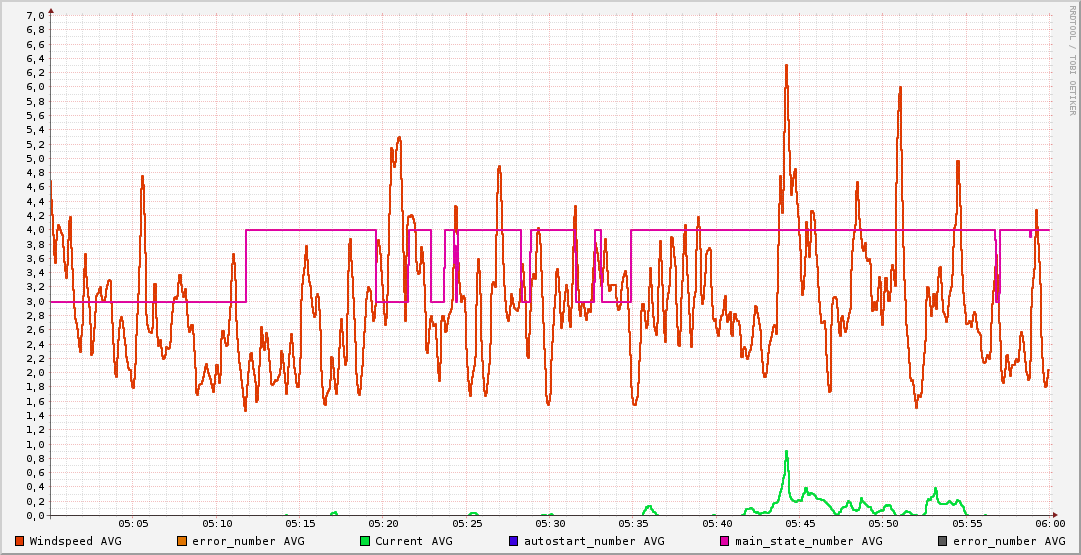Click the 05:45 time axis label

pyautogui.click(x=800, y=523)
